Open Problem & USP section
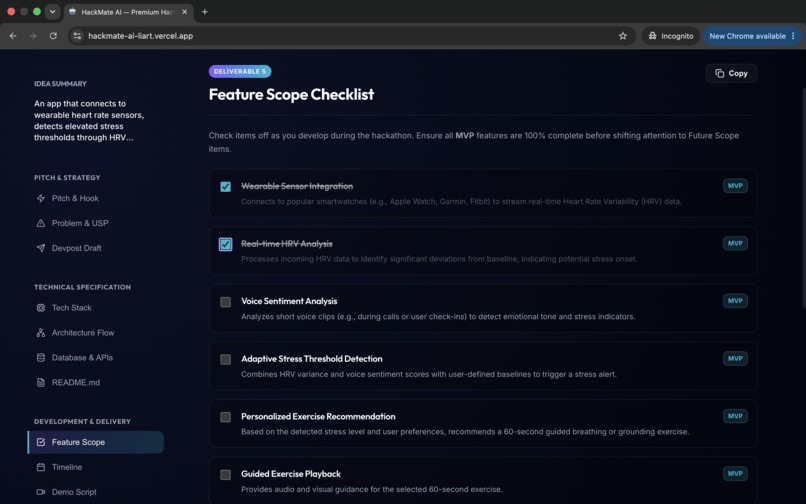 click(96, 223)
